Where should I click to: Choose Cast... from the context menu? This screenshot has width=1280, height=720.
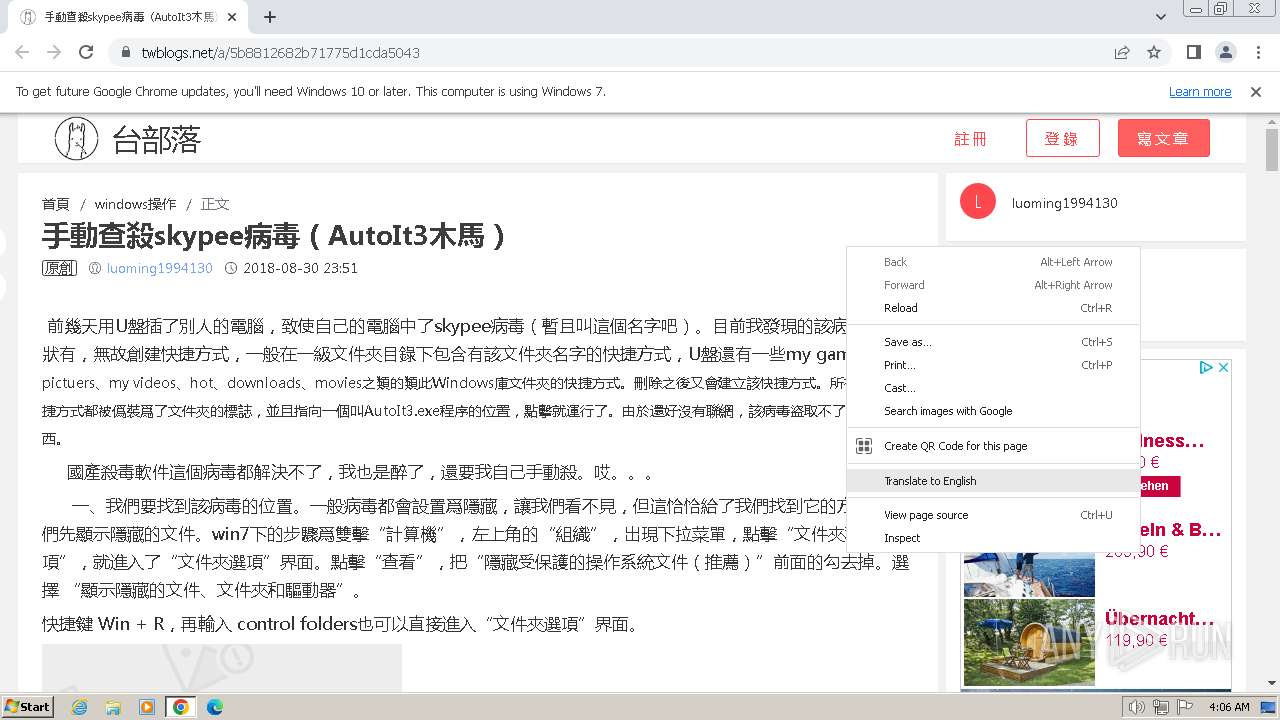click(x=993, y=388)
